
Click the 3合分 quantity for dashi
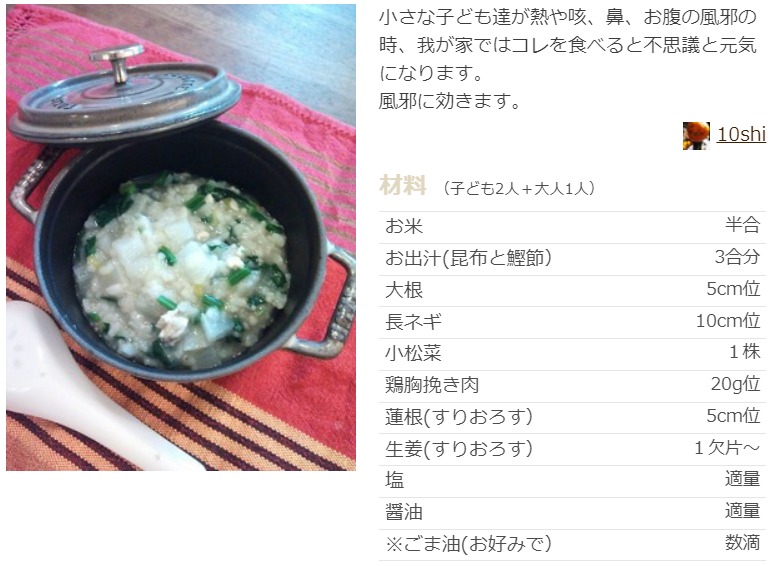[x=737, y=257]
